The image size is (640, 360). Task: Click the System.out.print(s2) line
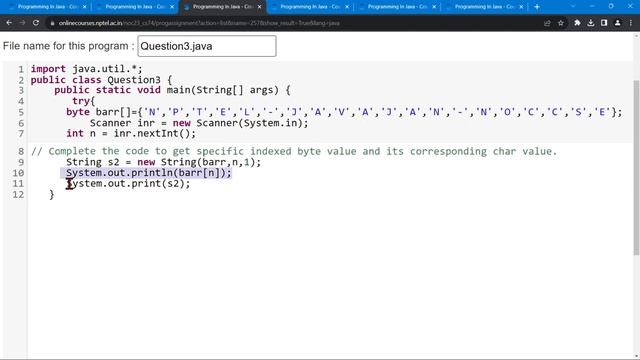pos(128,184)
